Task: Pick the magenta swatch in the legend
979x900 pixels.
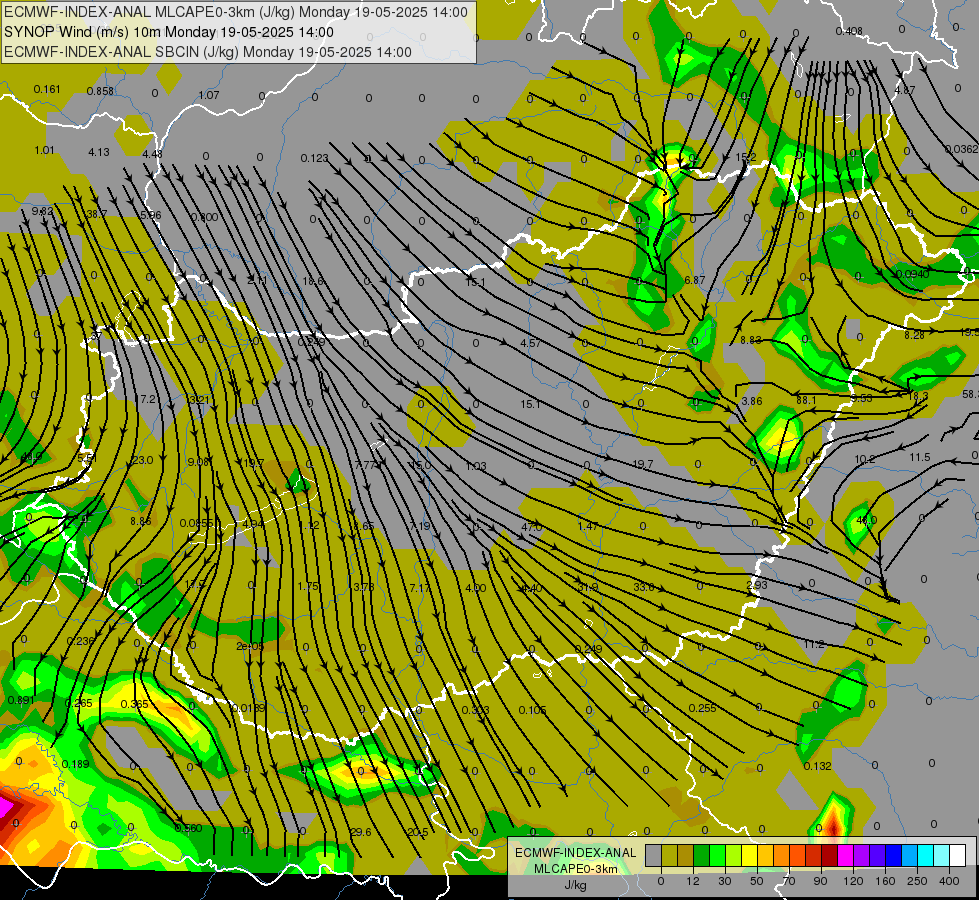Action: 846,856
